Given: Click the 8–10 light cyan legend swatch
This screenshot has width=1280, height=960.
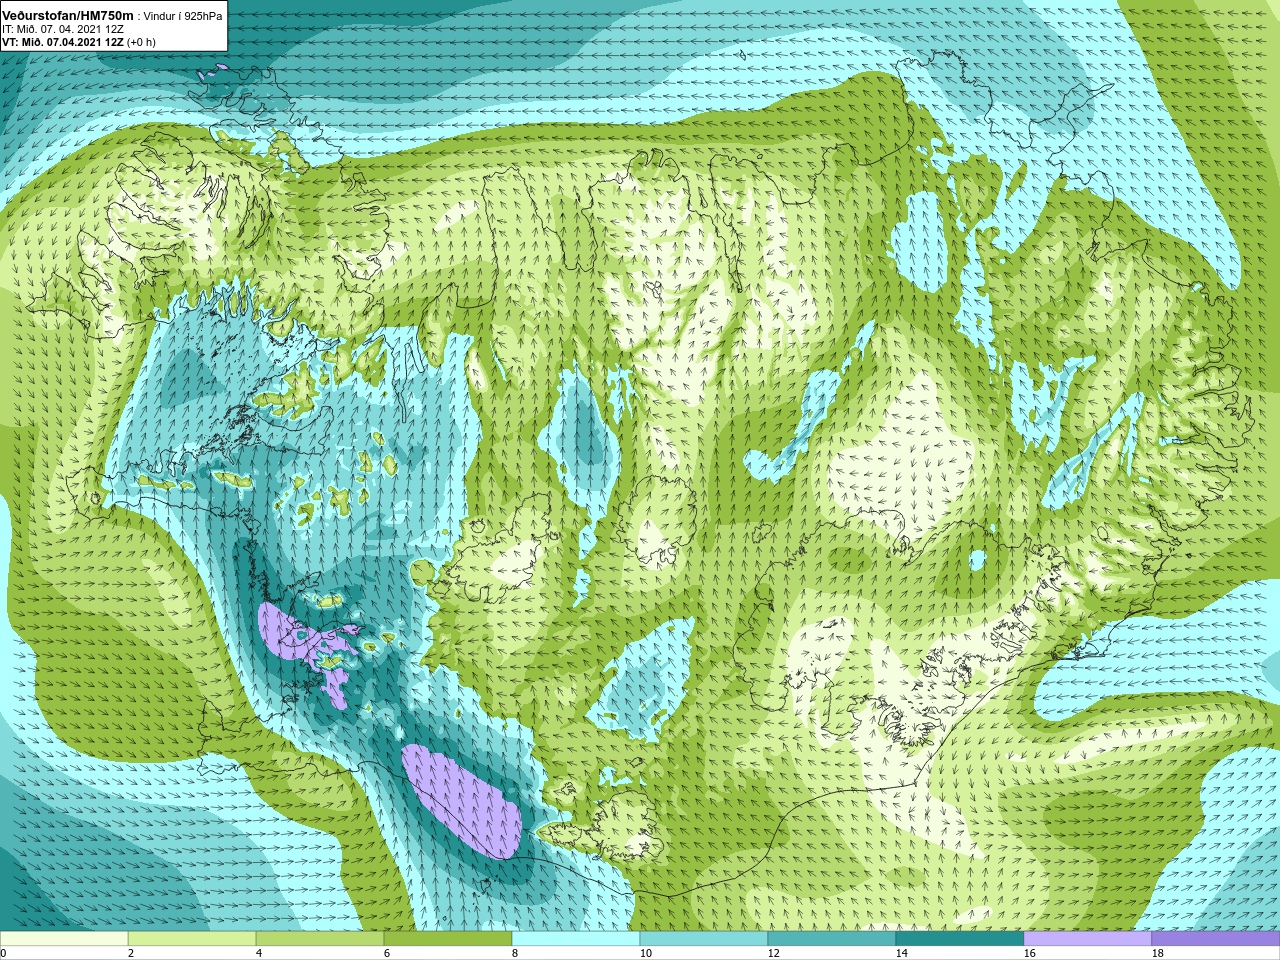Looking at the screenshot, I should 576,939.
